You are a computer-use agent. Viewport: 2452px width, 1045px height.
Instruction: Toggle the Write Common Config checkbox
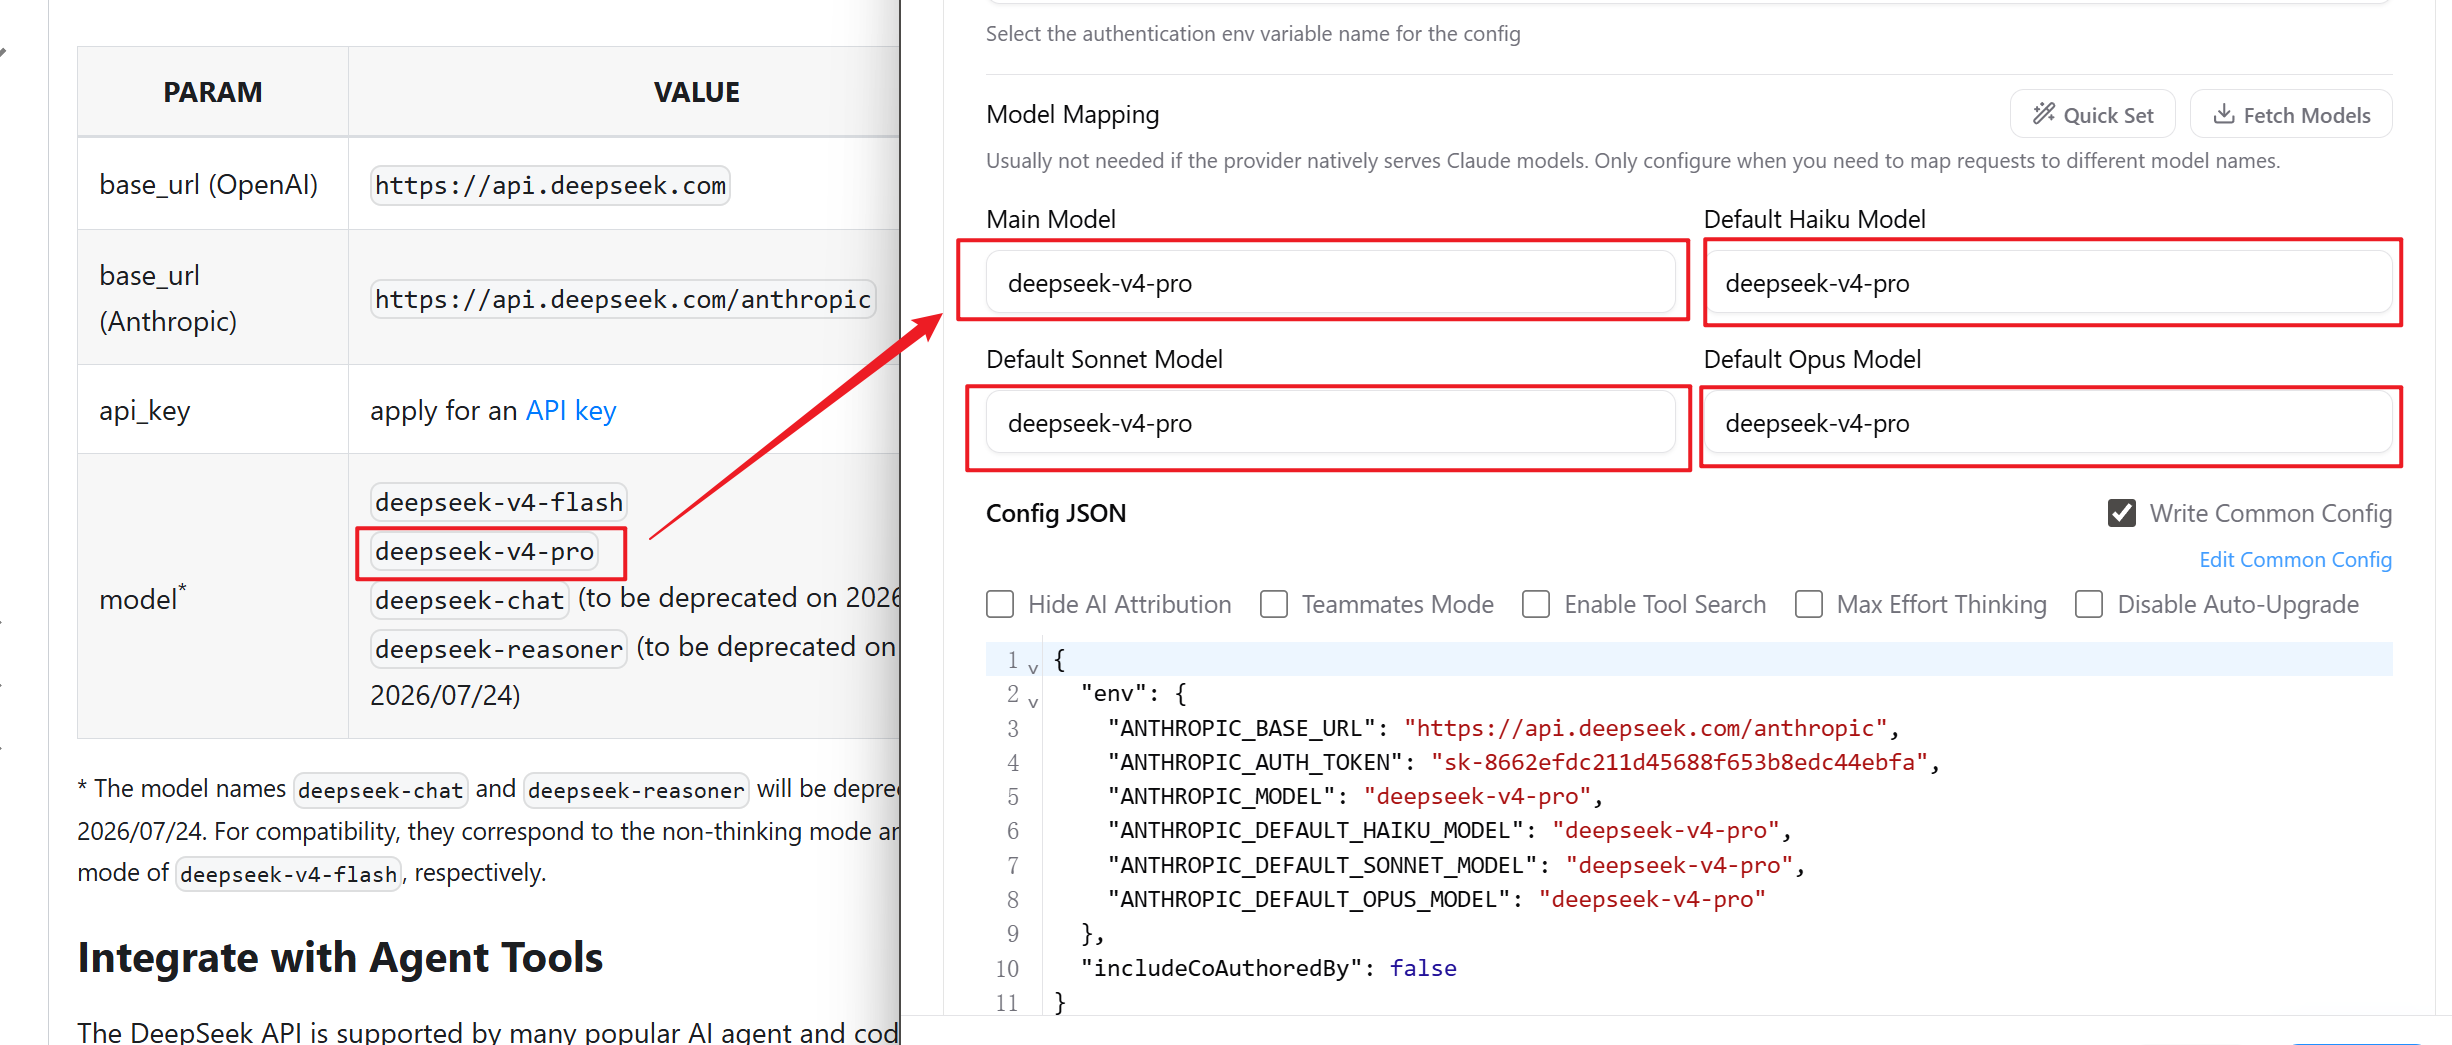(x=2122, y=513)
